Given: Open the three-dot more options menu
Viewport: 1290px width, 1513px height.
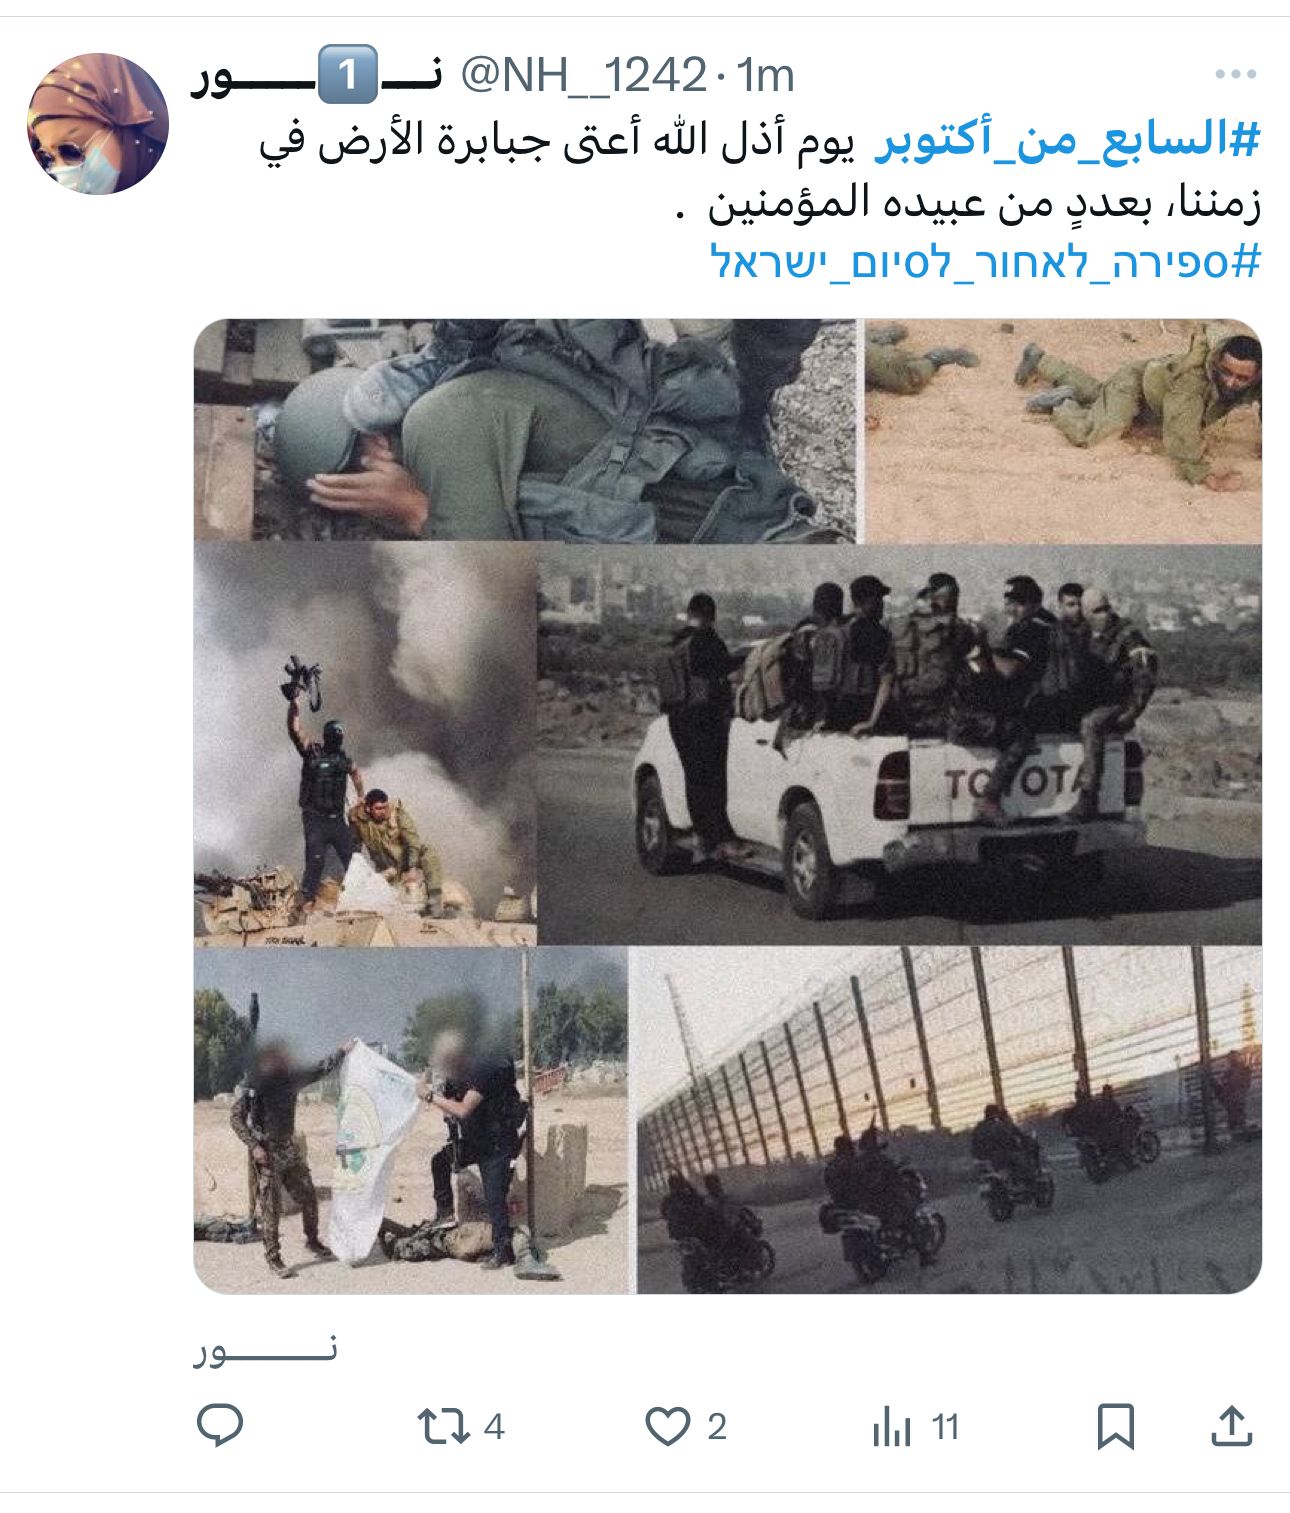Looking at the screenshot, I should point(1236,74).
